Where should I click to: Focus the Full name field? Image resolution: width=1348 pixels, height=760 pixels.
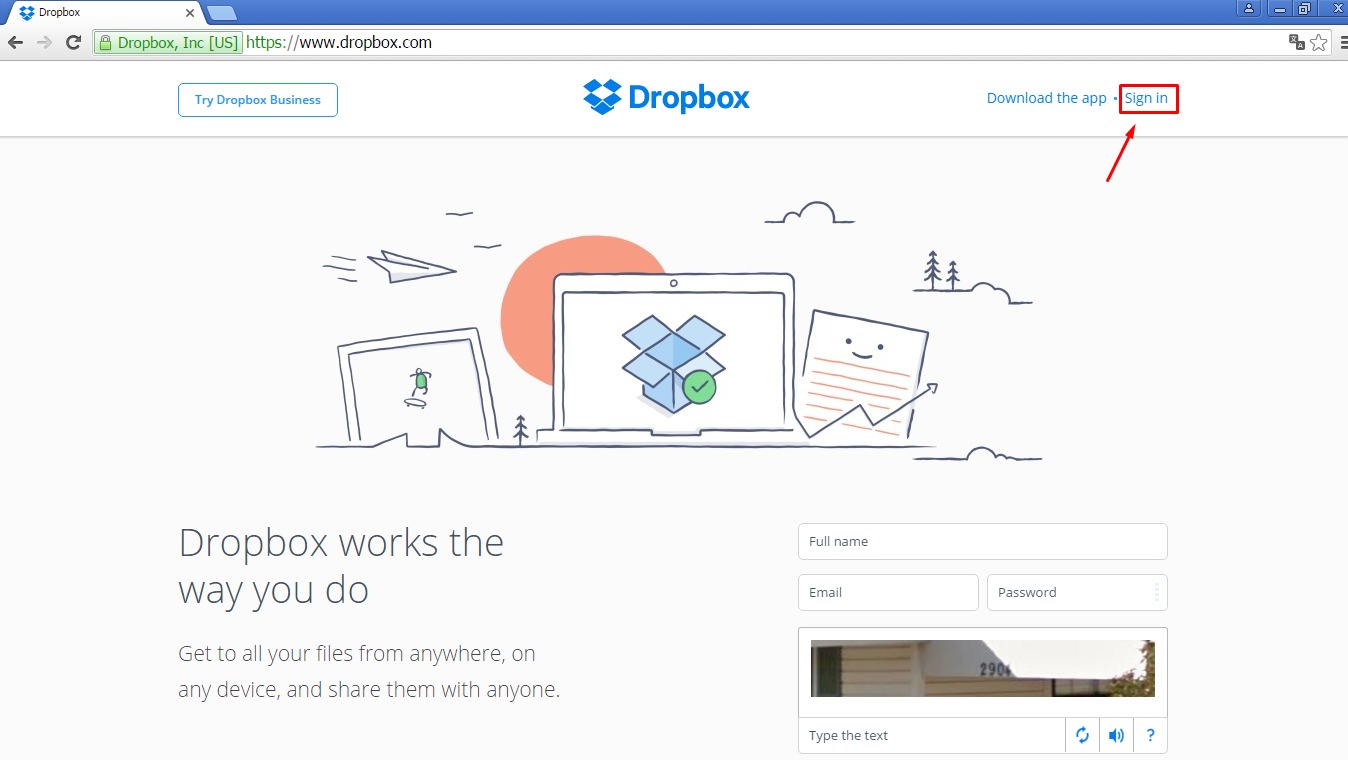click(983, 542)
